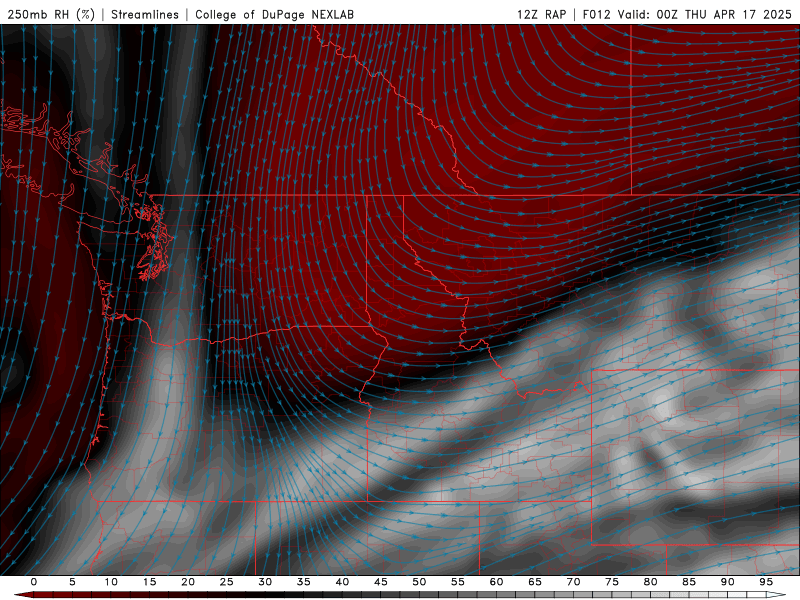Screen dimensions: 800x600
Task: Click the colorbar label "5"
Action: coord(72,582)
